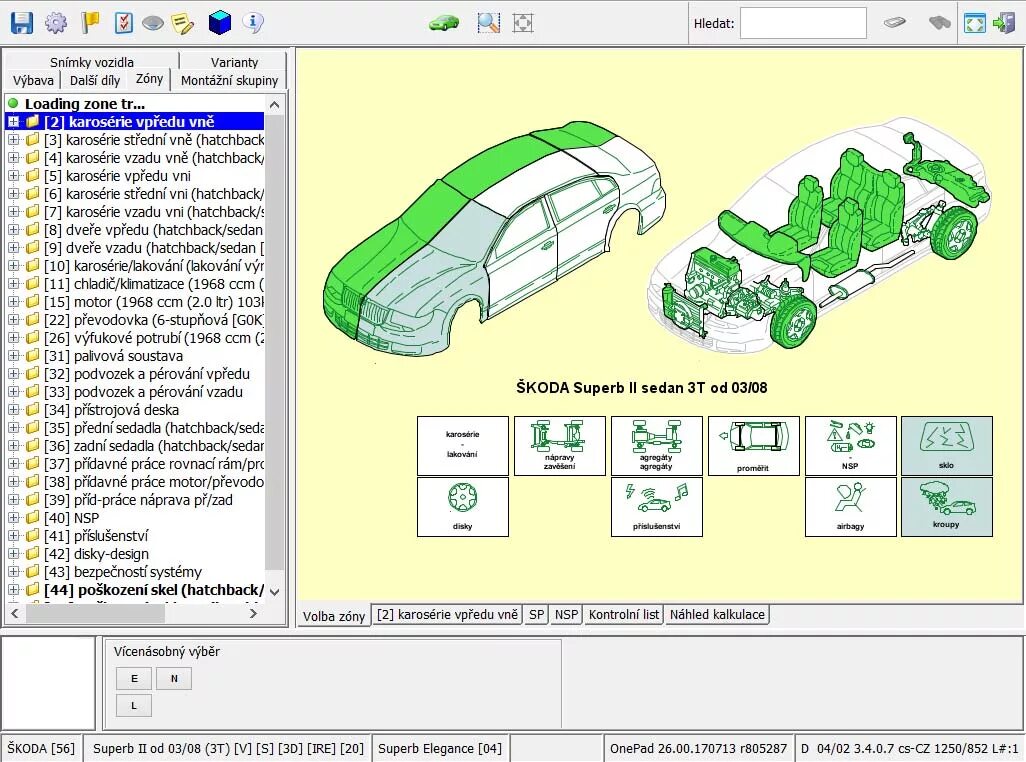Switch to the Kontrolní list tab
This screenshot has height=762, width=1026.
[624, 615]
